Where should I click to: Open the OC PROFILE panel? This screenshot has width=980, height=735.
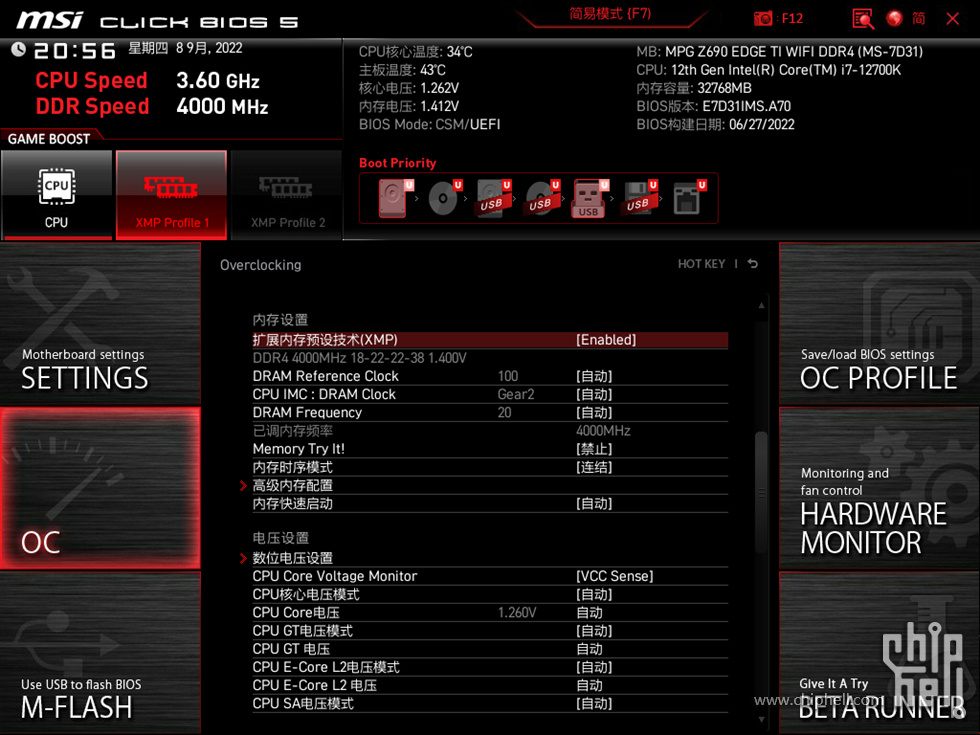click(x=879, y=324)
